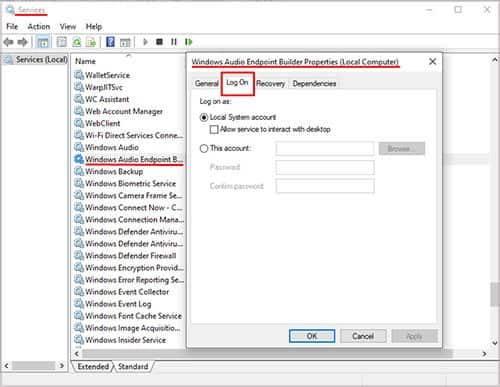Click the Start Service play icon
Viewport: 500px width, 387px height.
pos(145,42)
